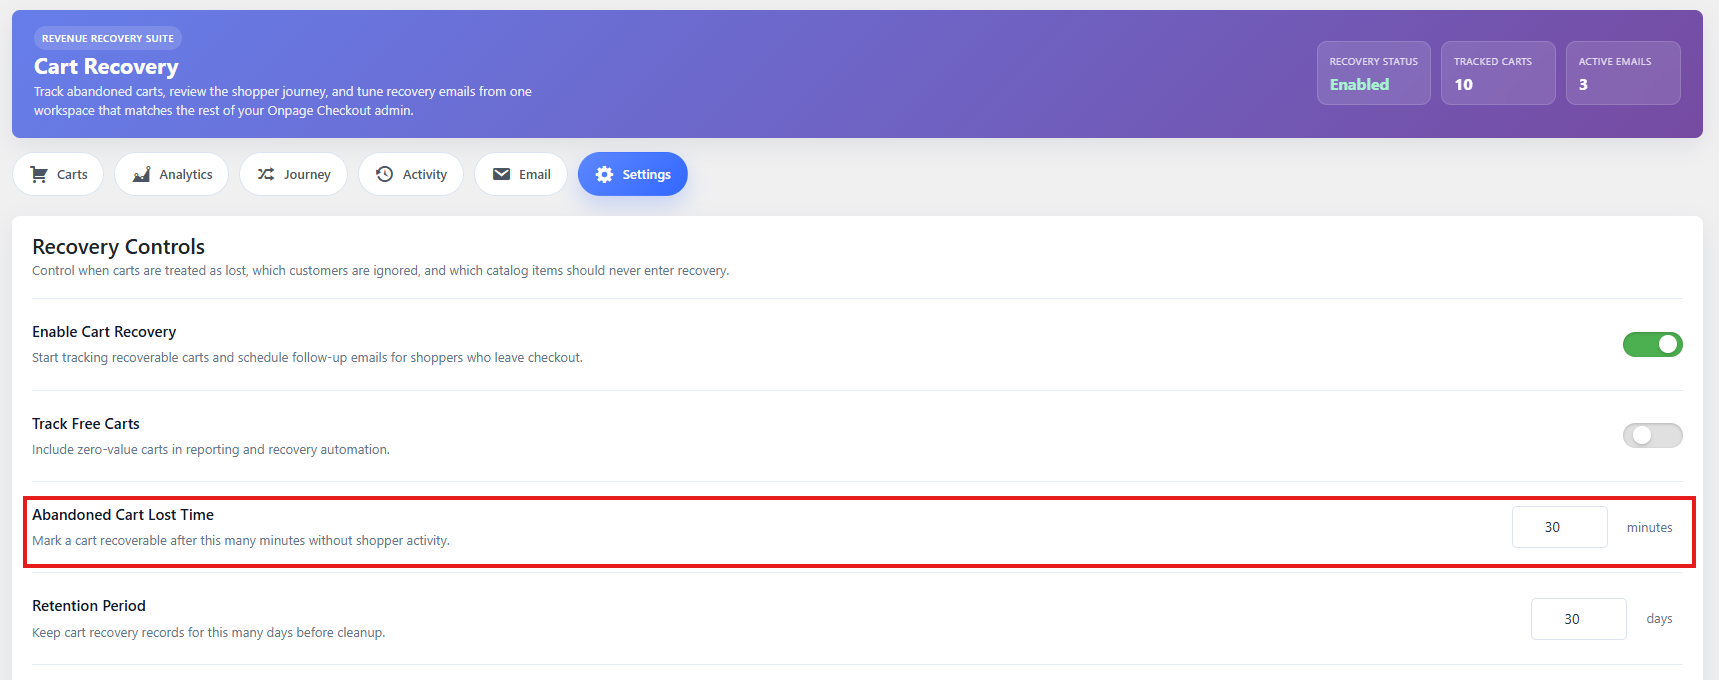This screenshot has height=680, width=1719.
Task: Click the shuffle arrows icon for Journey
Action: point(266,174)
